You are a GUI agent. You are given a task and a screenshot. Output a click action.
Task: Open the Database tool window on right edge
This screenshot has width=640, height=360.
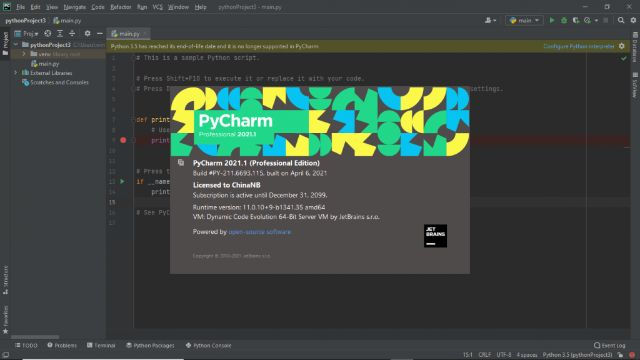pos(635,47)
